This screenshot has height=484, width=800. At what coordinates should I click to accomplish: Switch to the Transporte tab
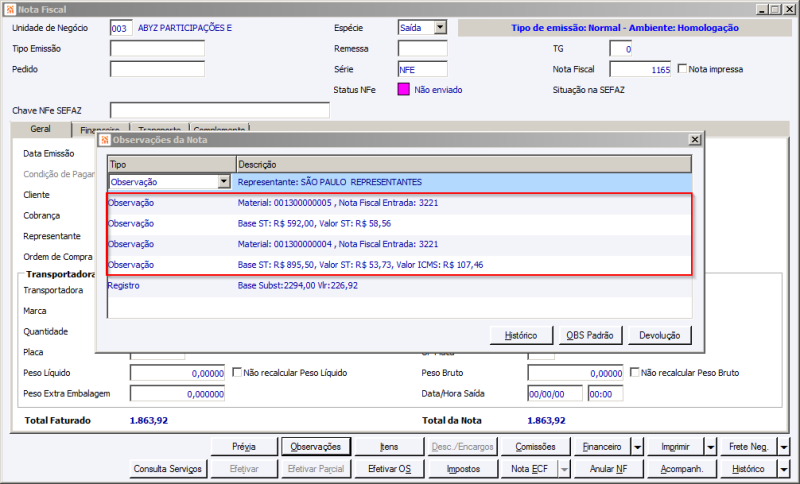(x=160, y=130)
